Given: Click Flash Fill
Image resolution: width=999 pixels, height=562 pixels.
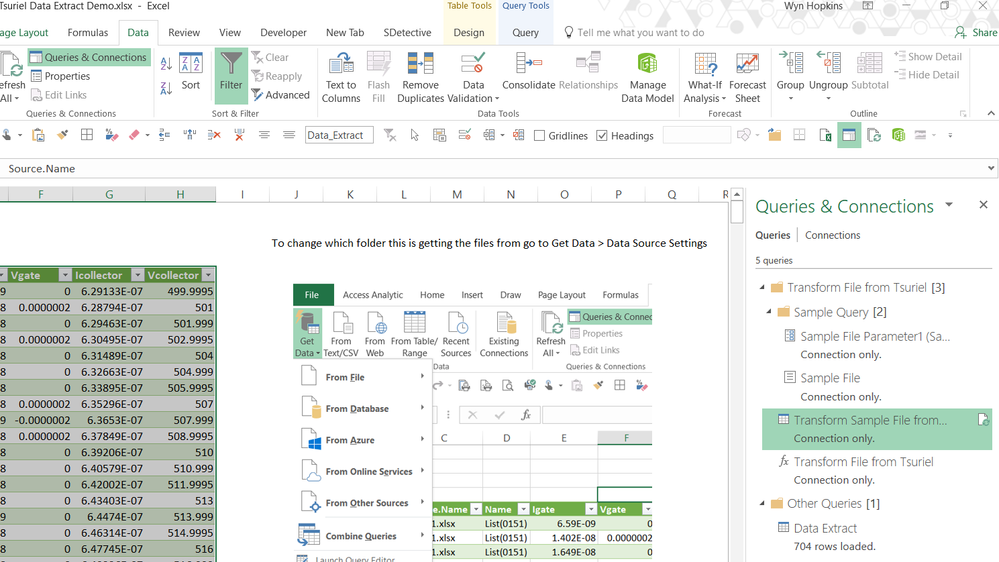Looking at the screenshot, I should [x=378, y=77].
